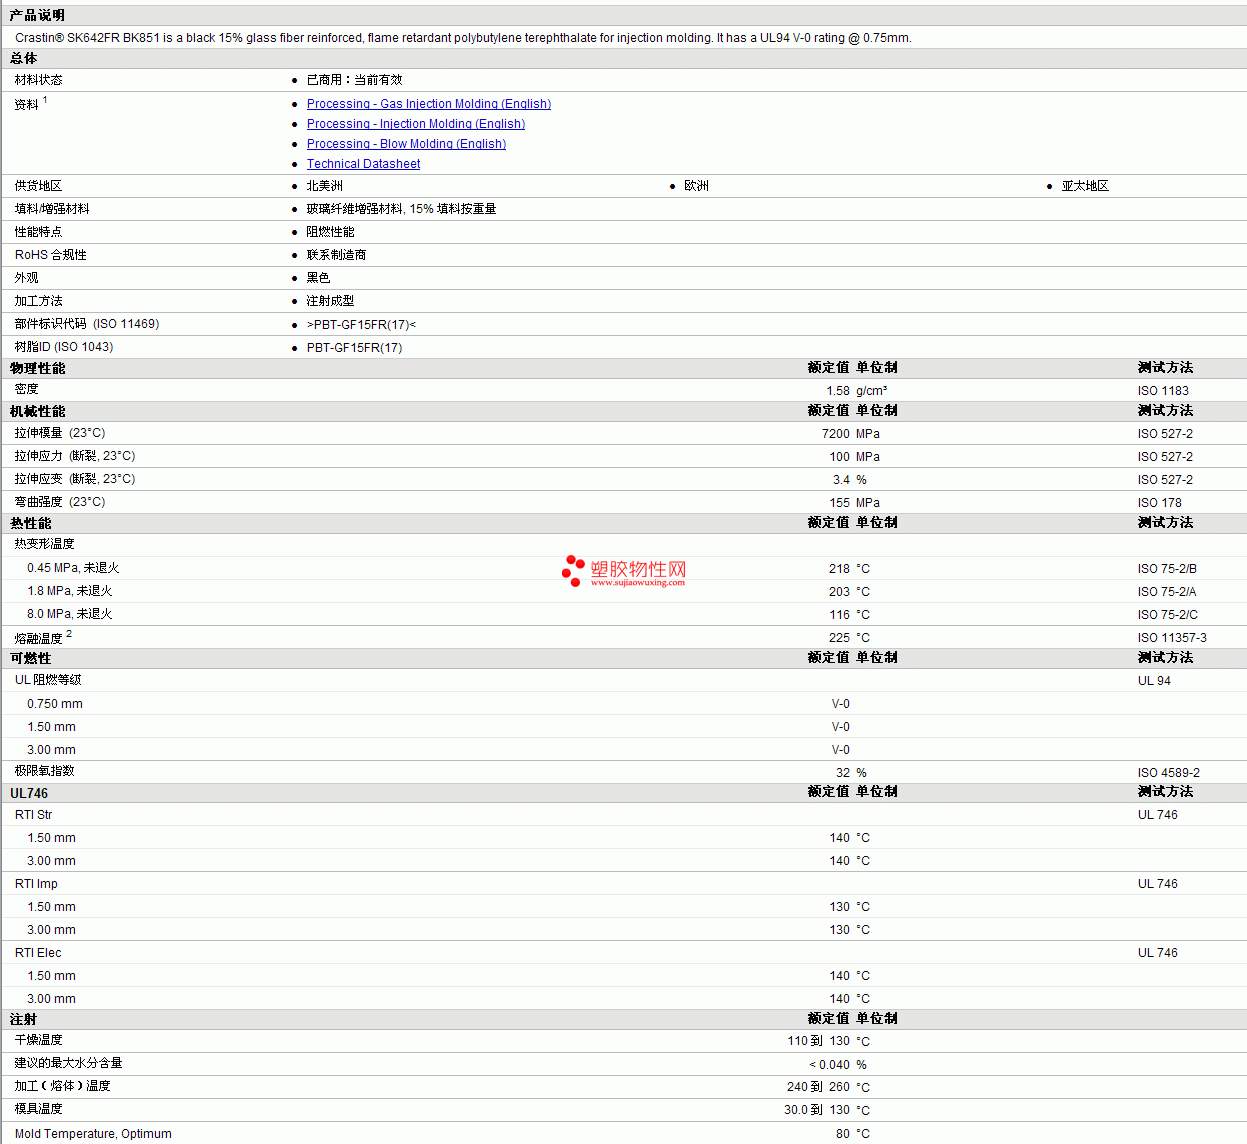Click the ISO 4589-2 test method
Image resolution: width=1247 pixels, height=1144 pixels.
pos(1169,773)
